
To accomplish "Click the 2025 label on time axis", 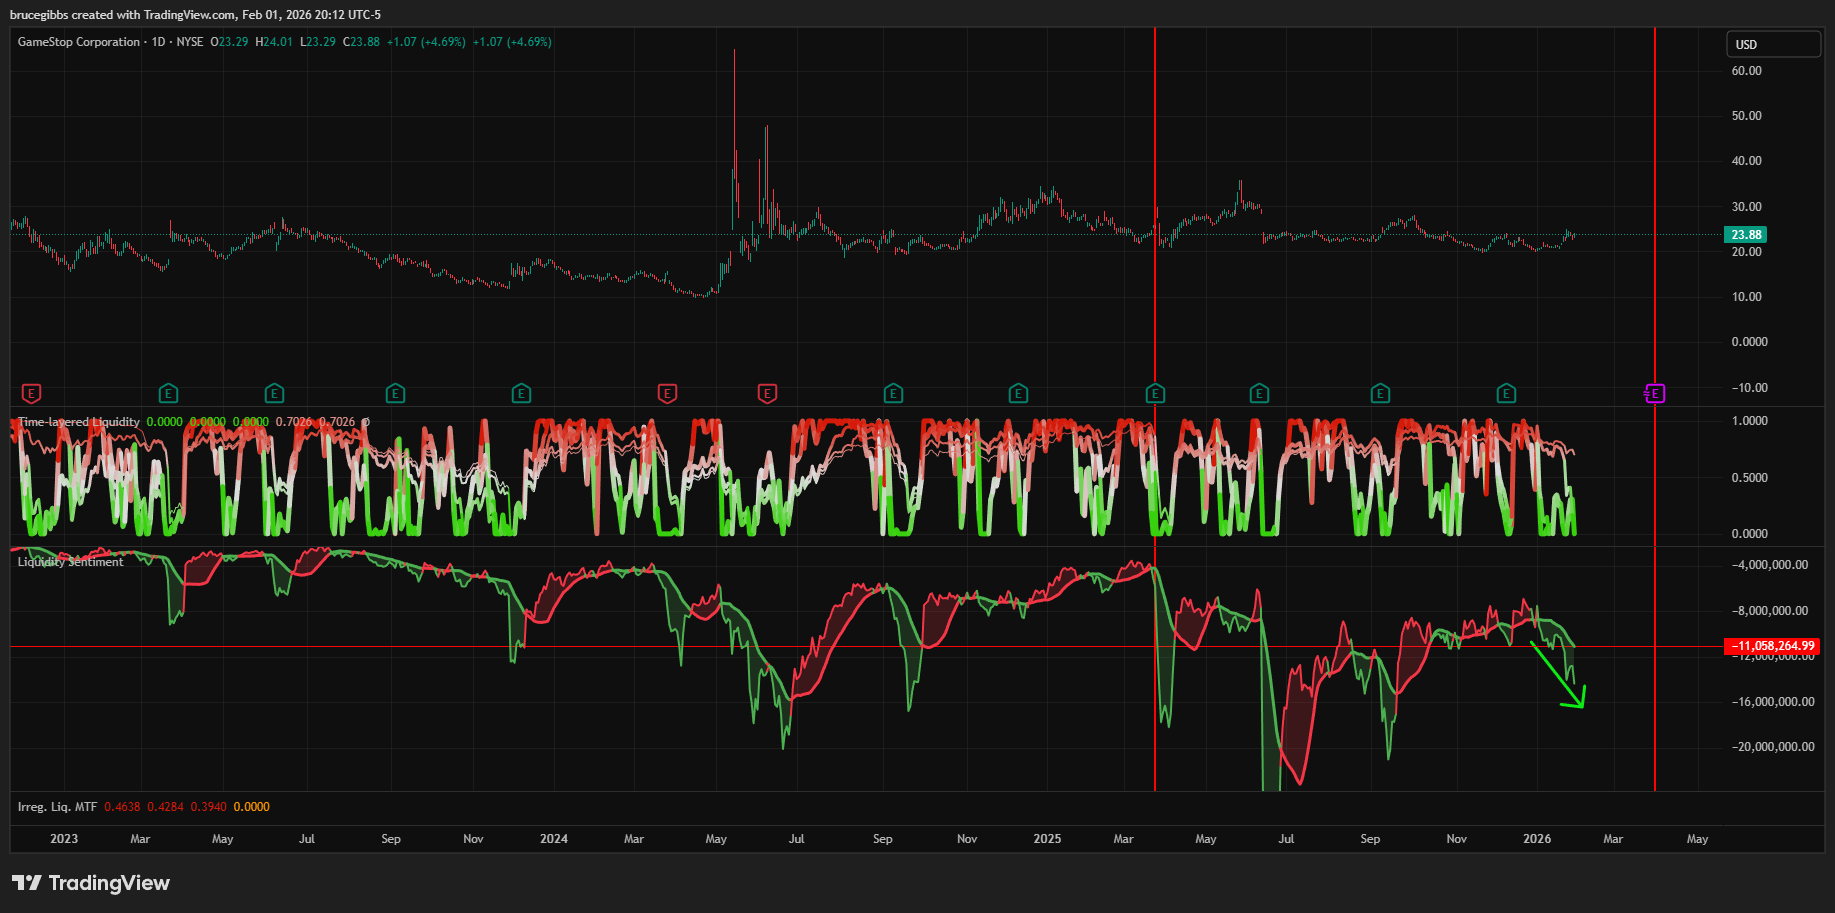I will click(x=1047, y=839).
